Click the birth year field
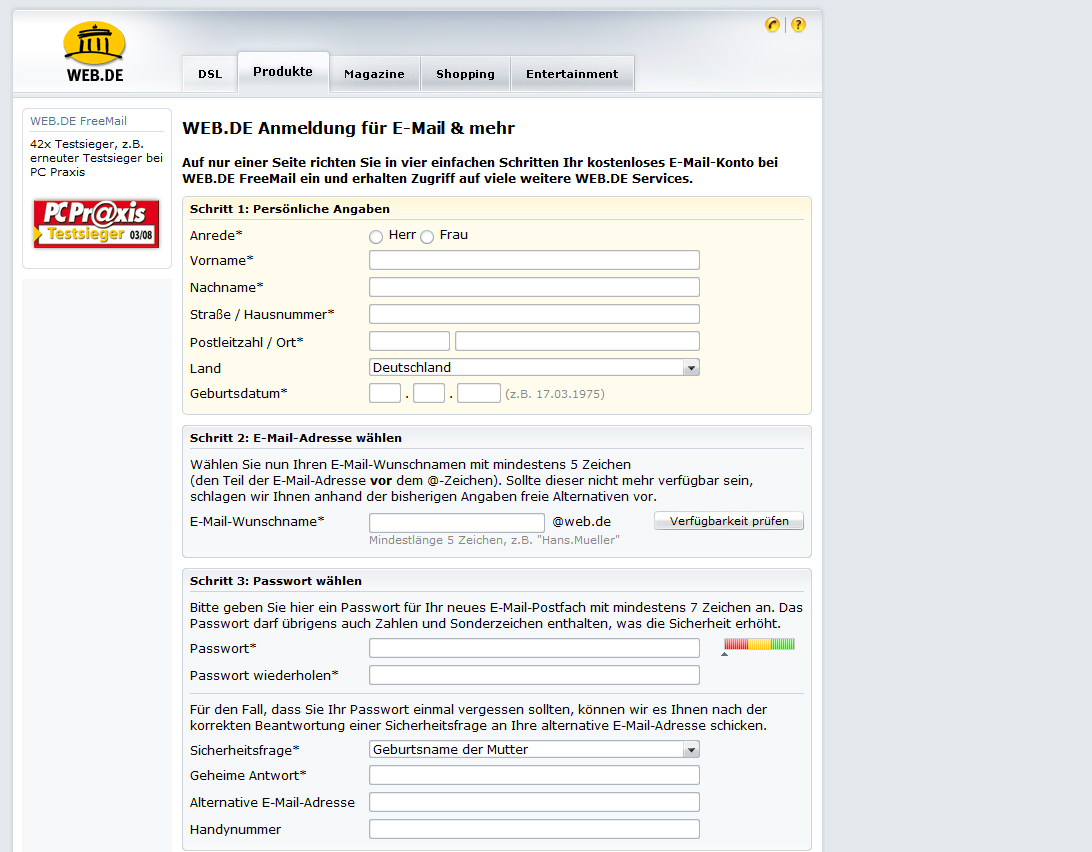 click(479, 394)
